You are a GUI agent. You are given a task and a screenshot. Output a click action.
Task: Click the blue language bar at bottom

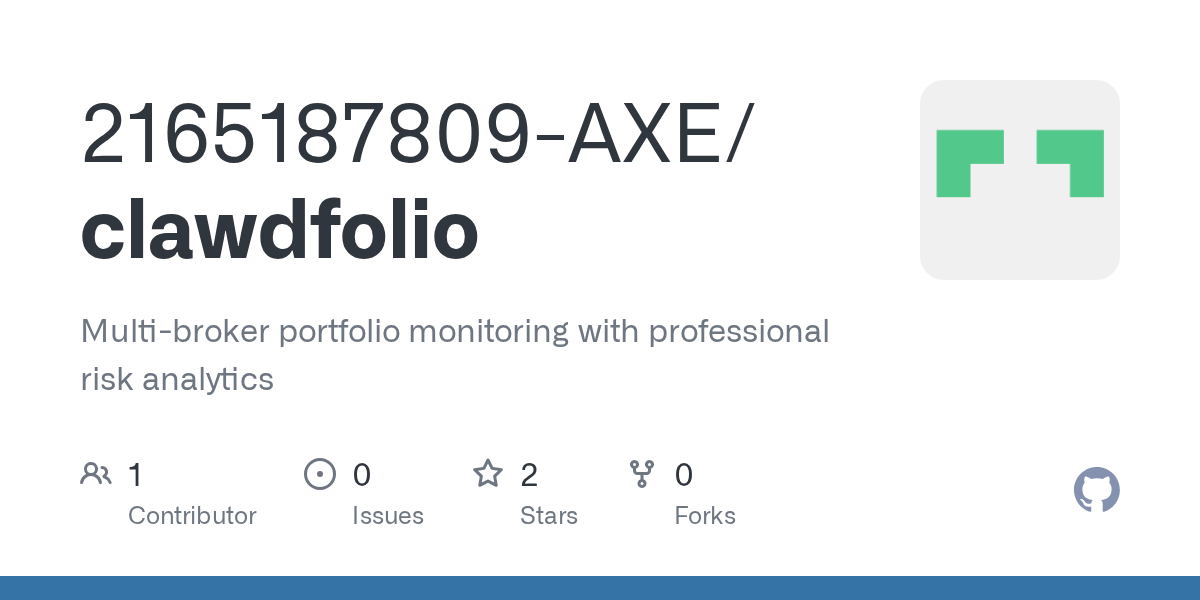[x=600, y=588]
